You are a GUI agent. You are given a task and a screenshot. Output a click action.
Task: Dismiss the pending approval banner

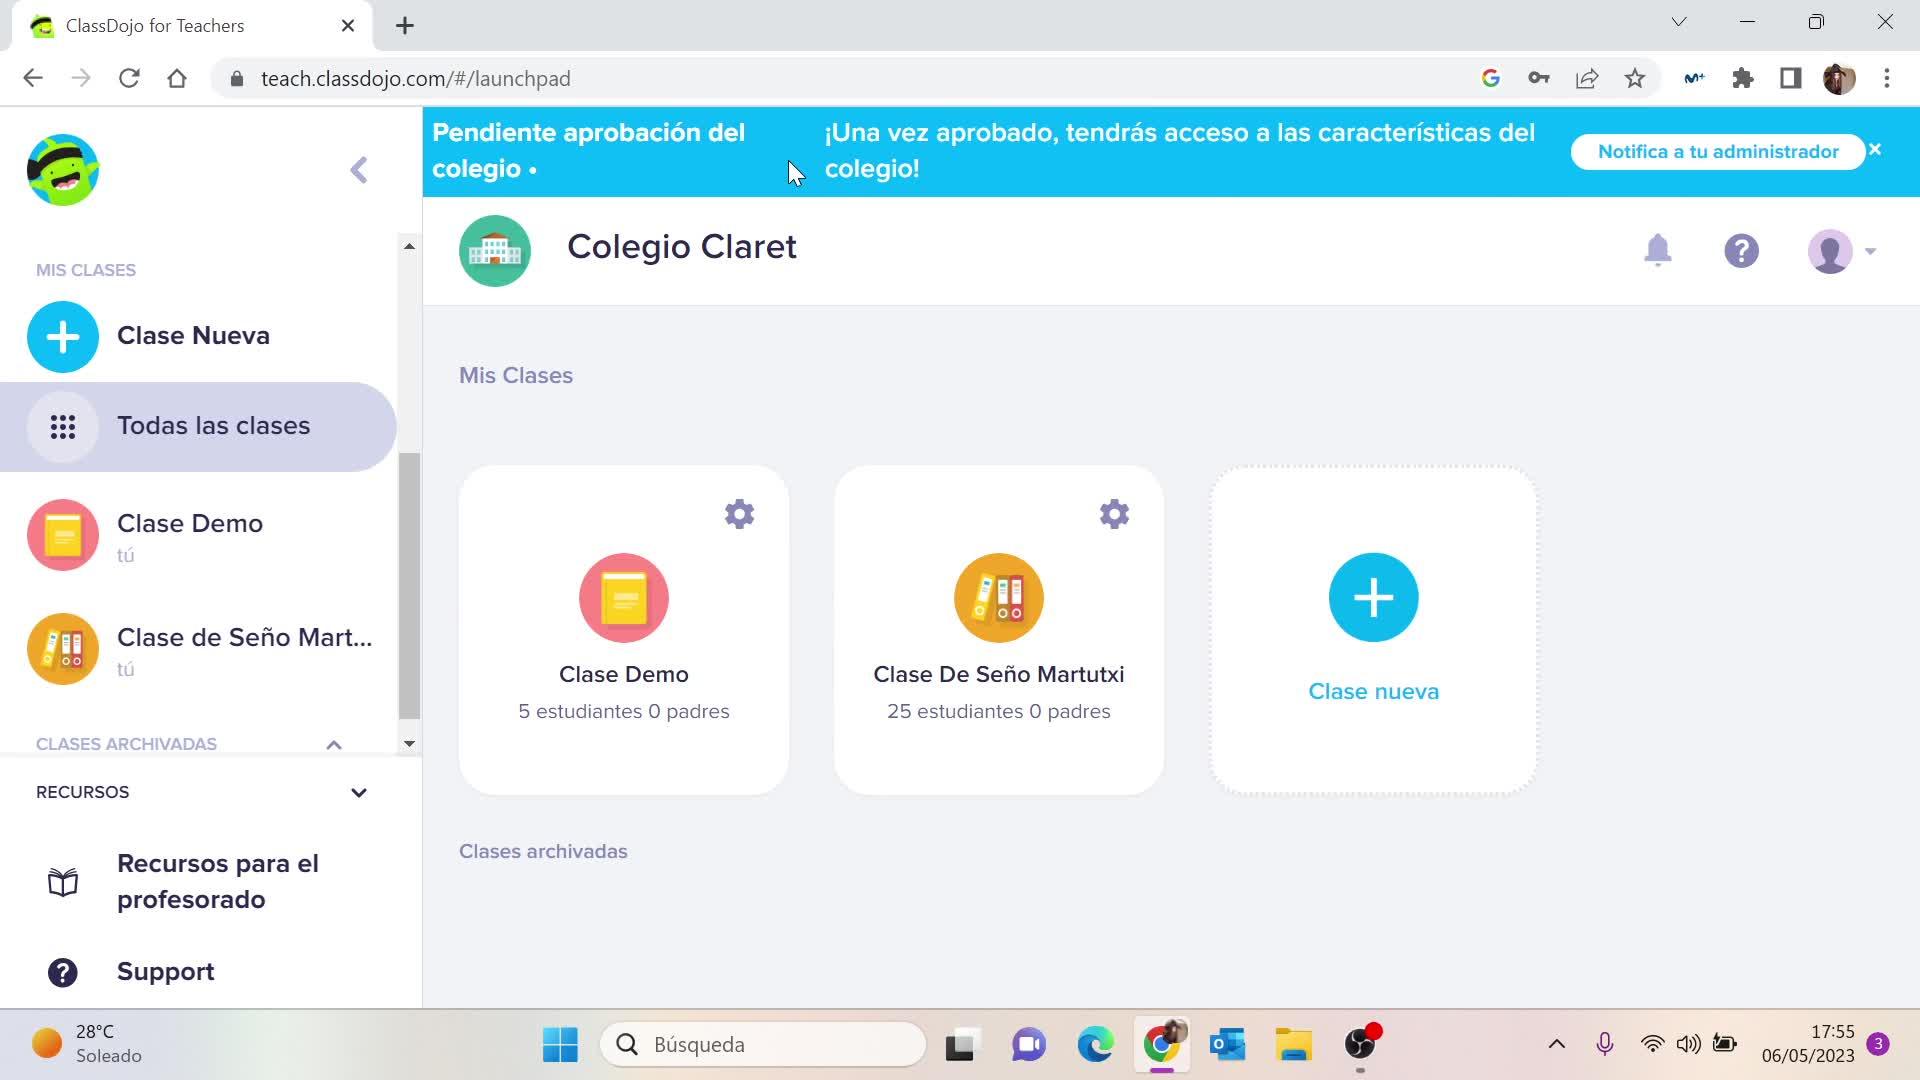click(1875, 150)
